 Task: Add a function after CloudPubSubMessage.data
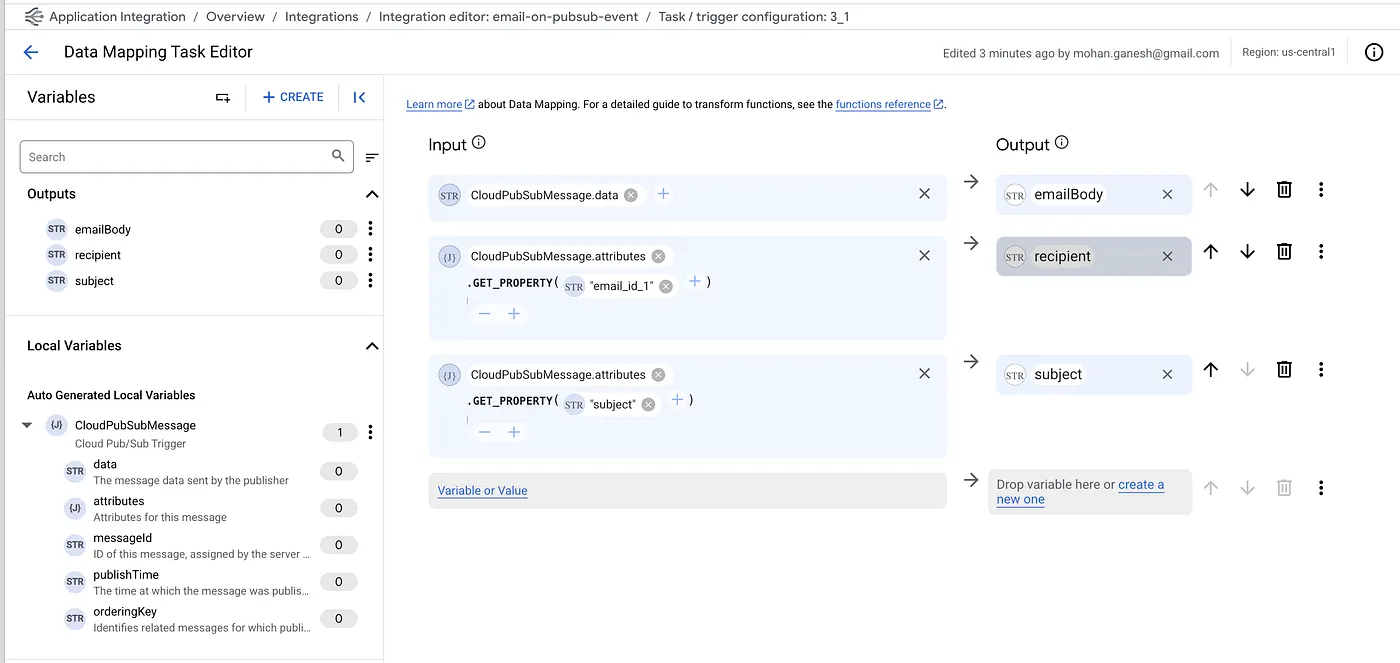663,194
